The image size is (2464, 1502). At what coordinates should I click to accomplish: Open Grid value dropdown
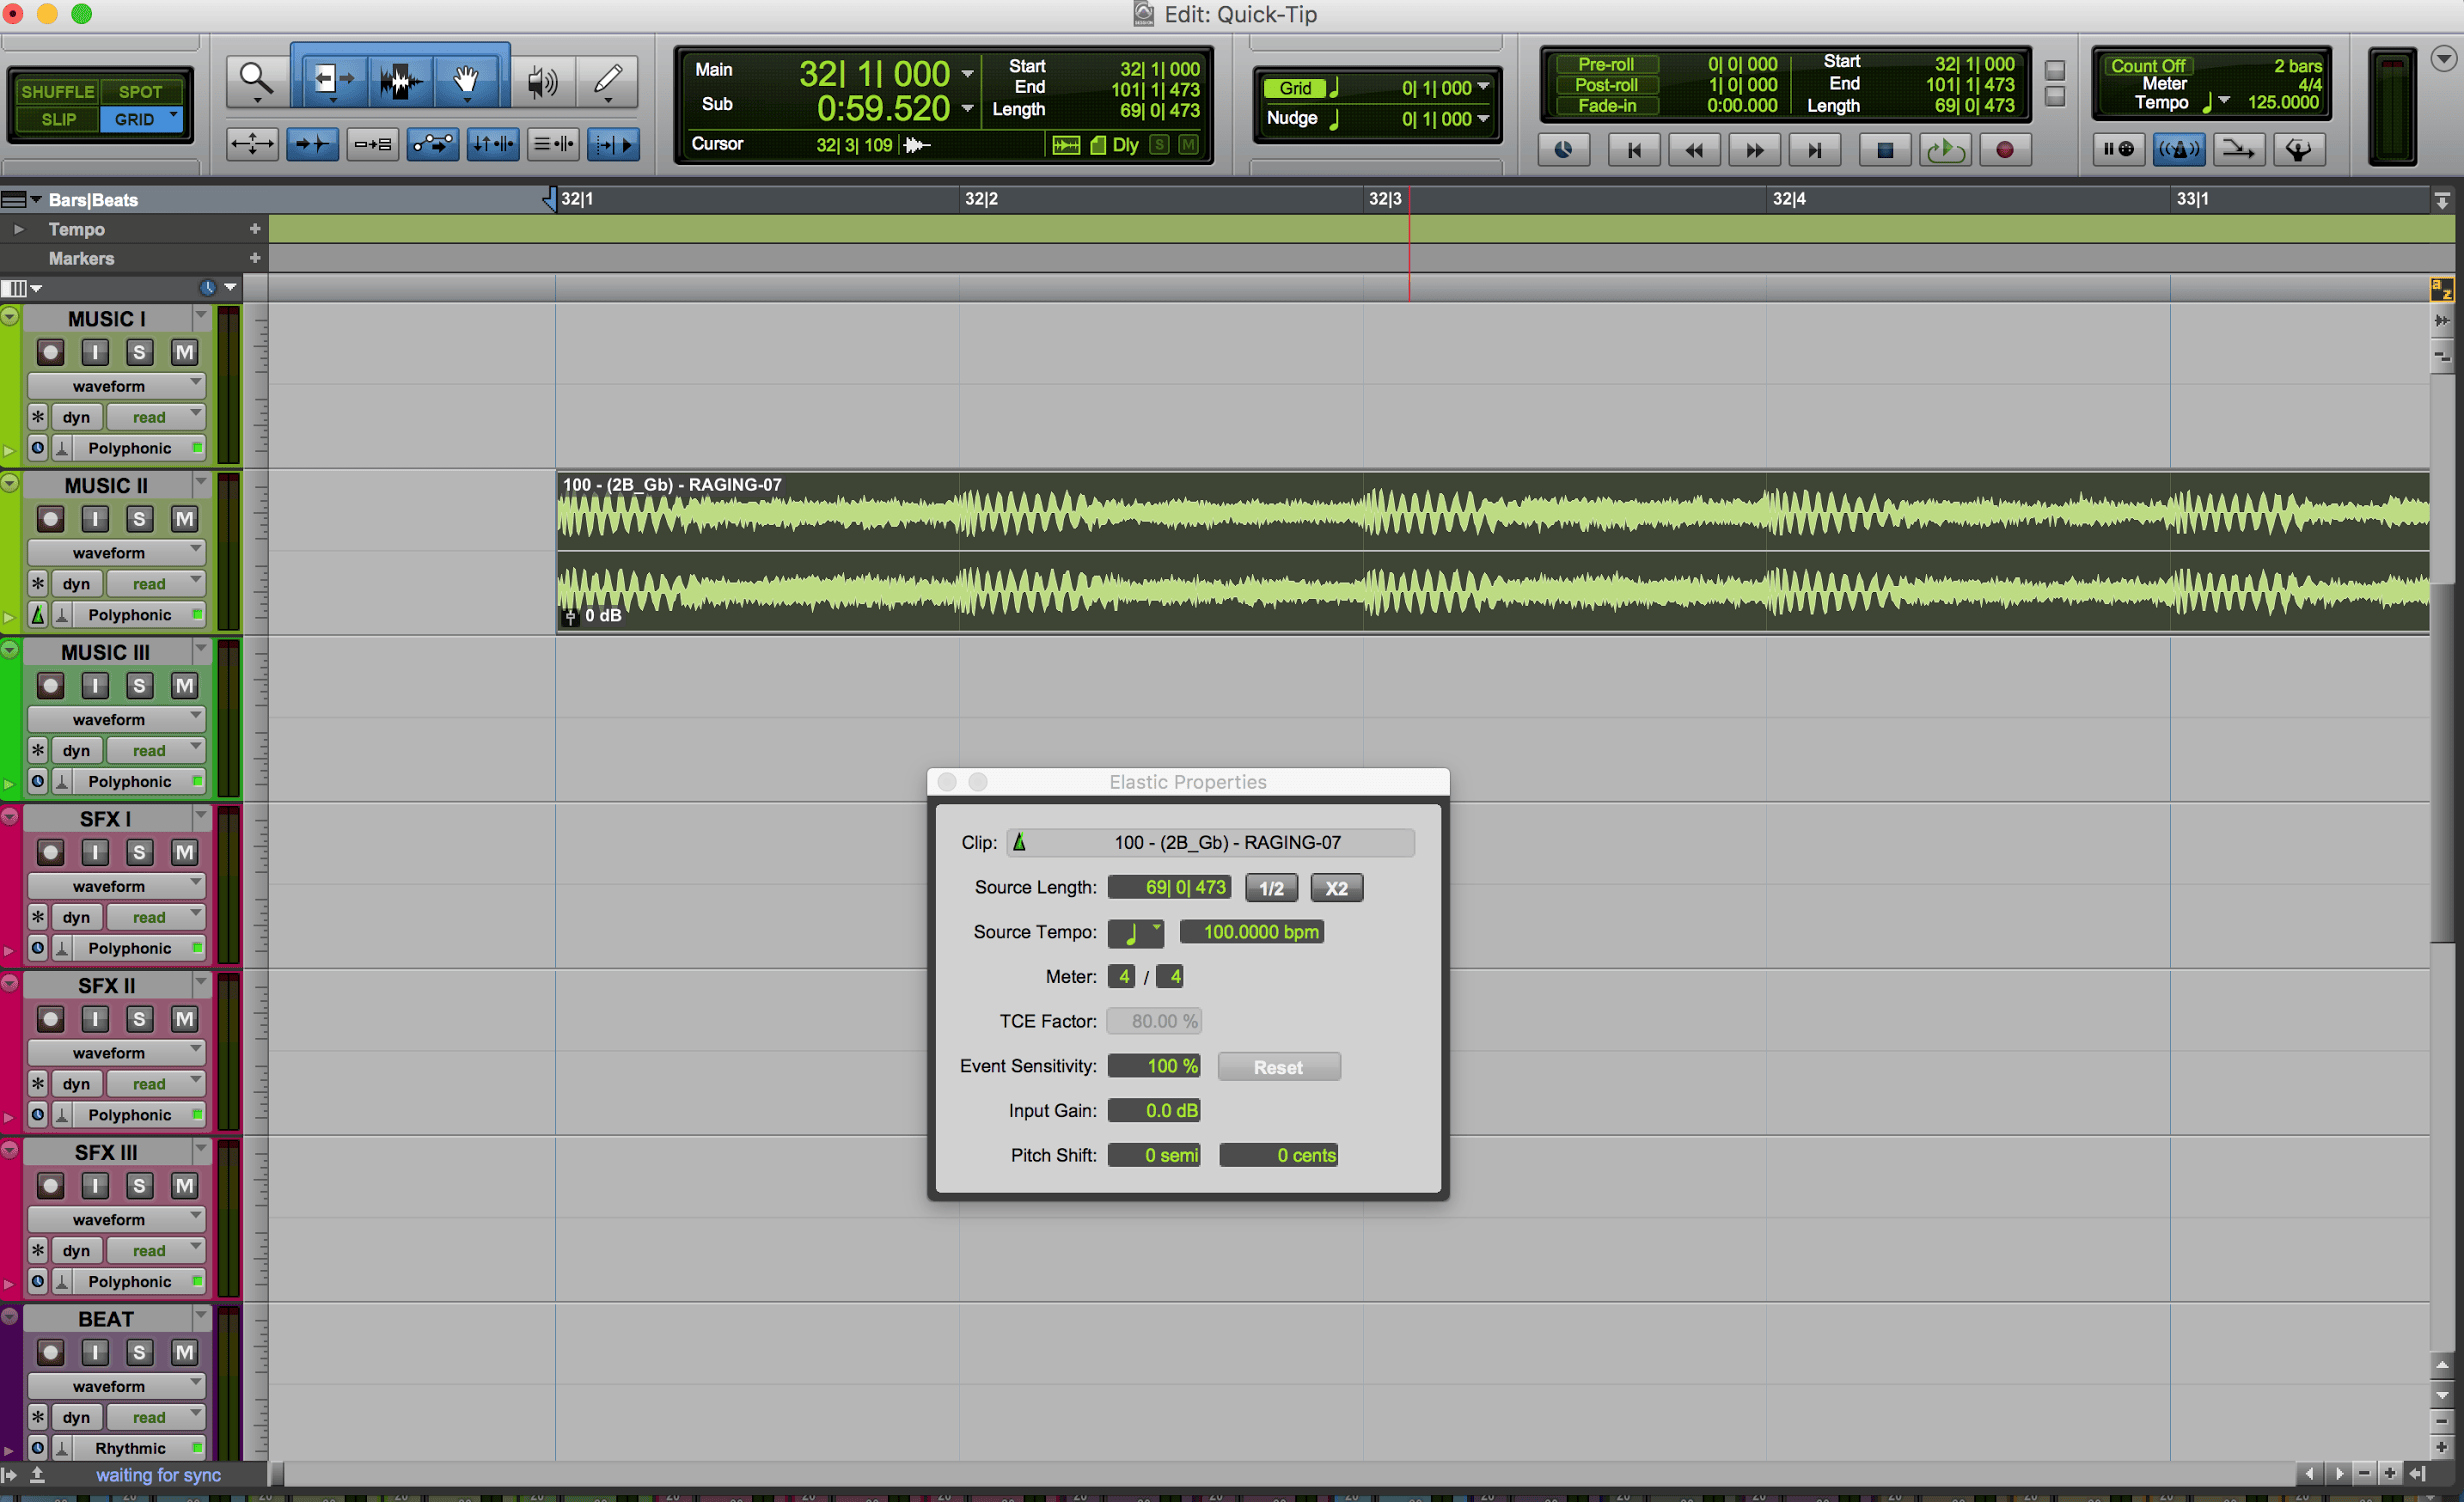coord(1484,87)
